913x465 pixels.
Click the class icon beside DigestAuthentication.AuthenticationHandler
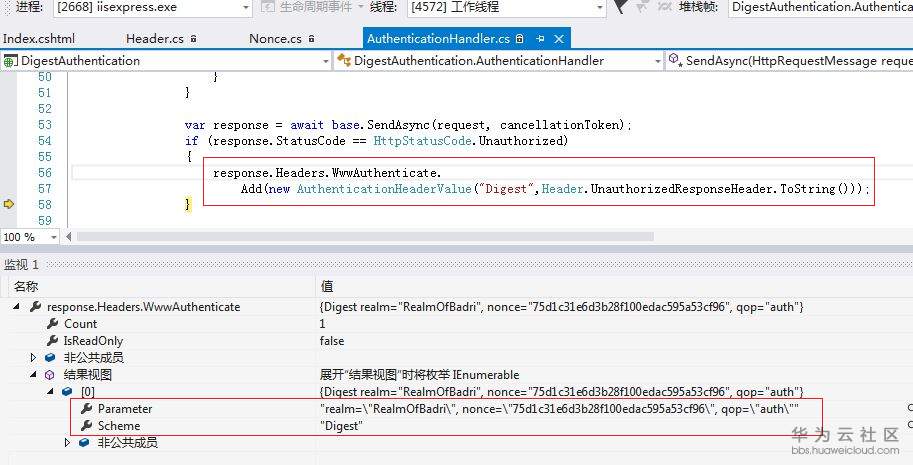344,61
